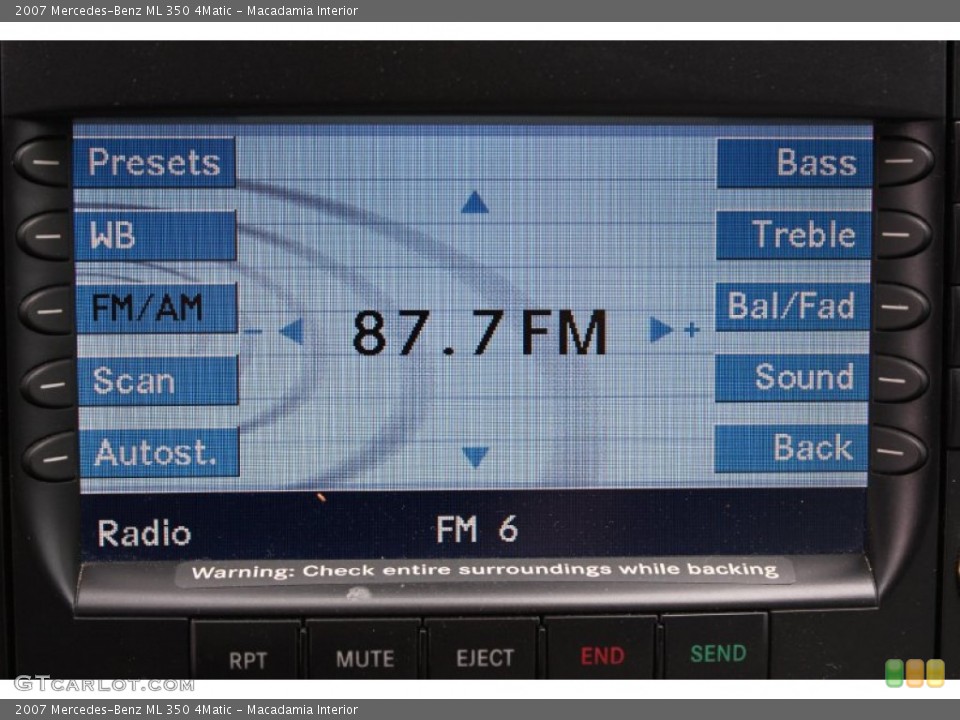
Task: Push the physical key beside FM/AM
Action: (48, 310)
